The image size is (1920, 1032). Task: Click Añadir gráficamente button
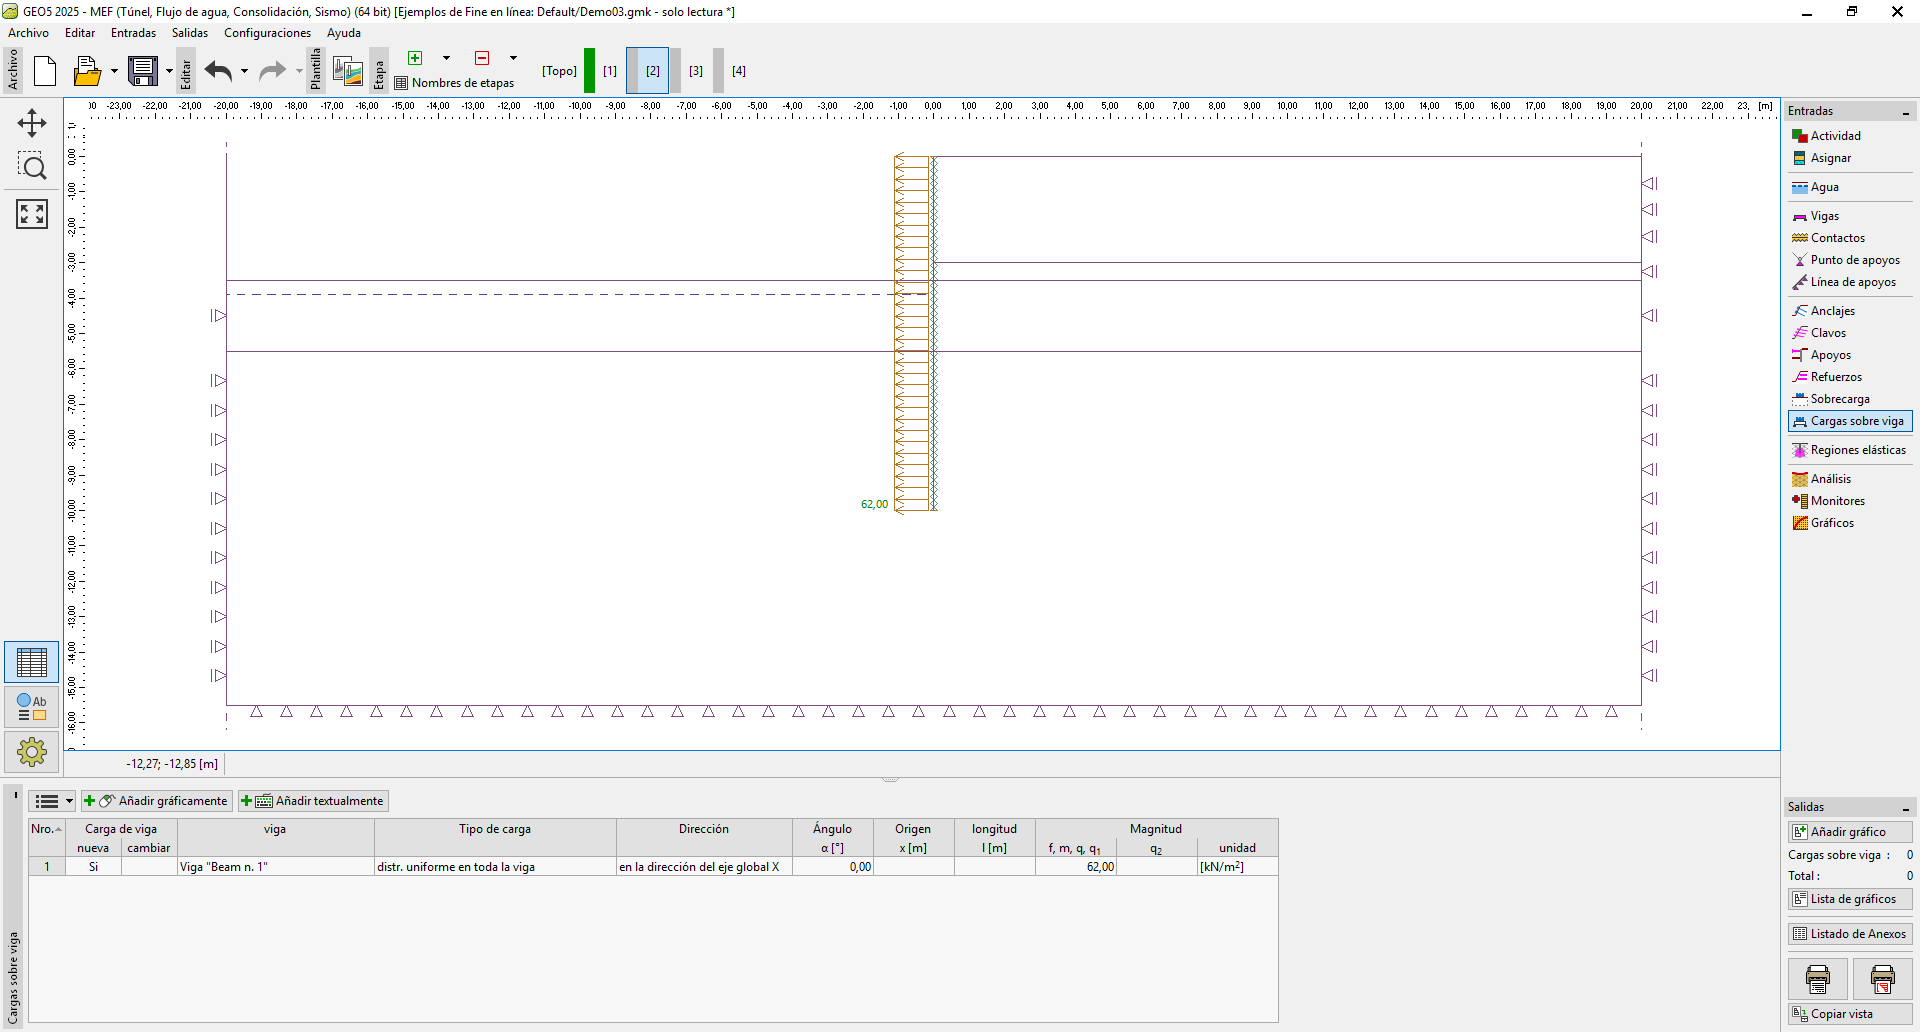click(157, 801)
